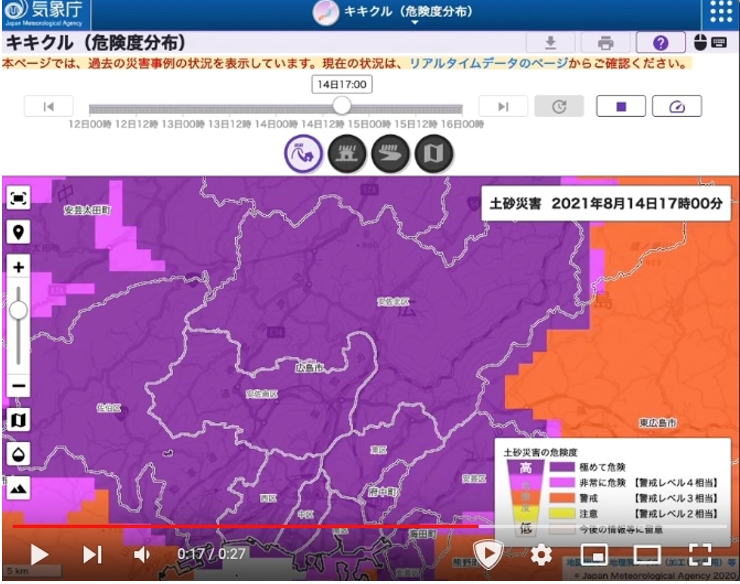
Task: Click the map zoom slider handle
Action: 19,310
